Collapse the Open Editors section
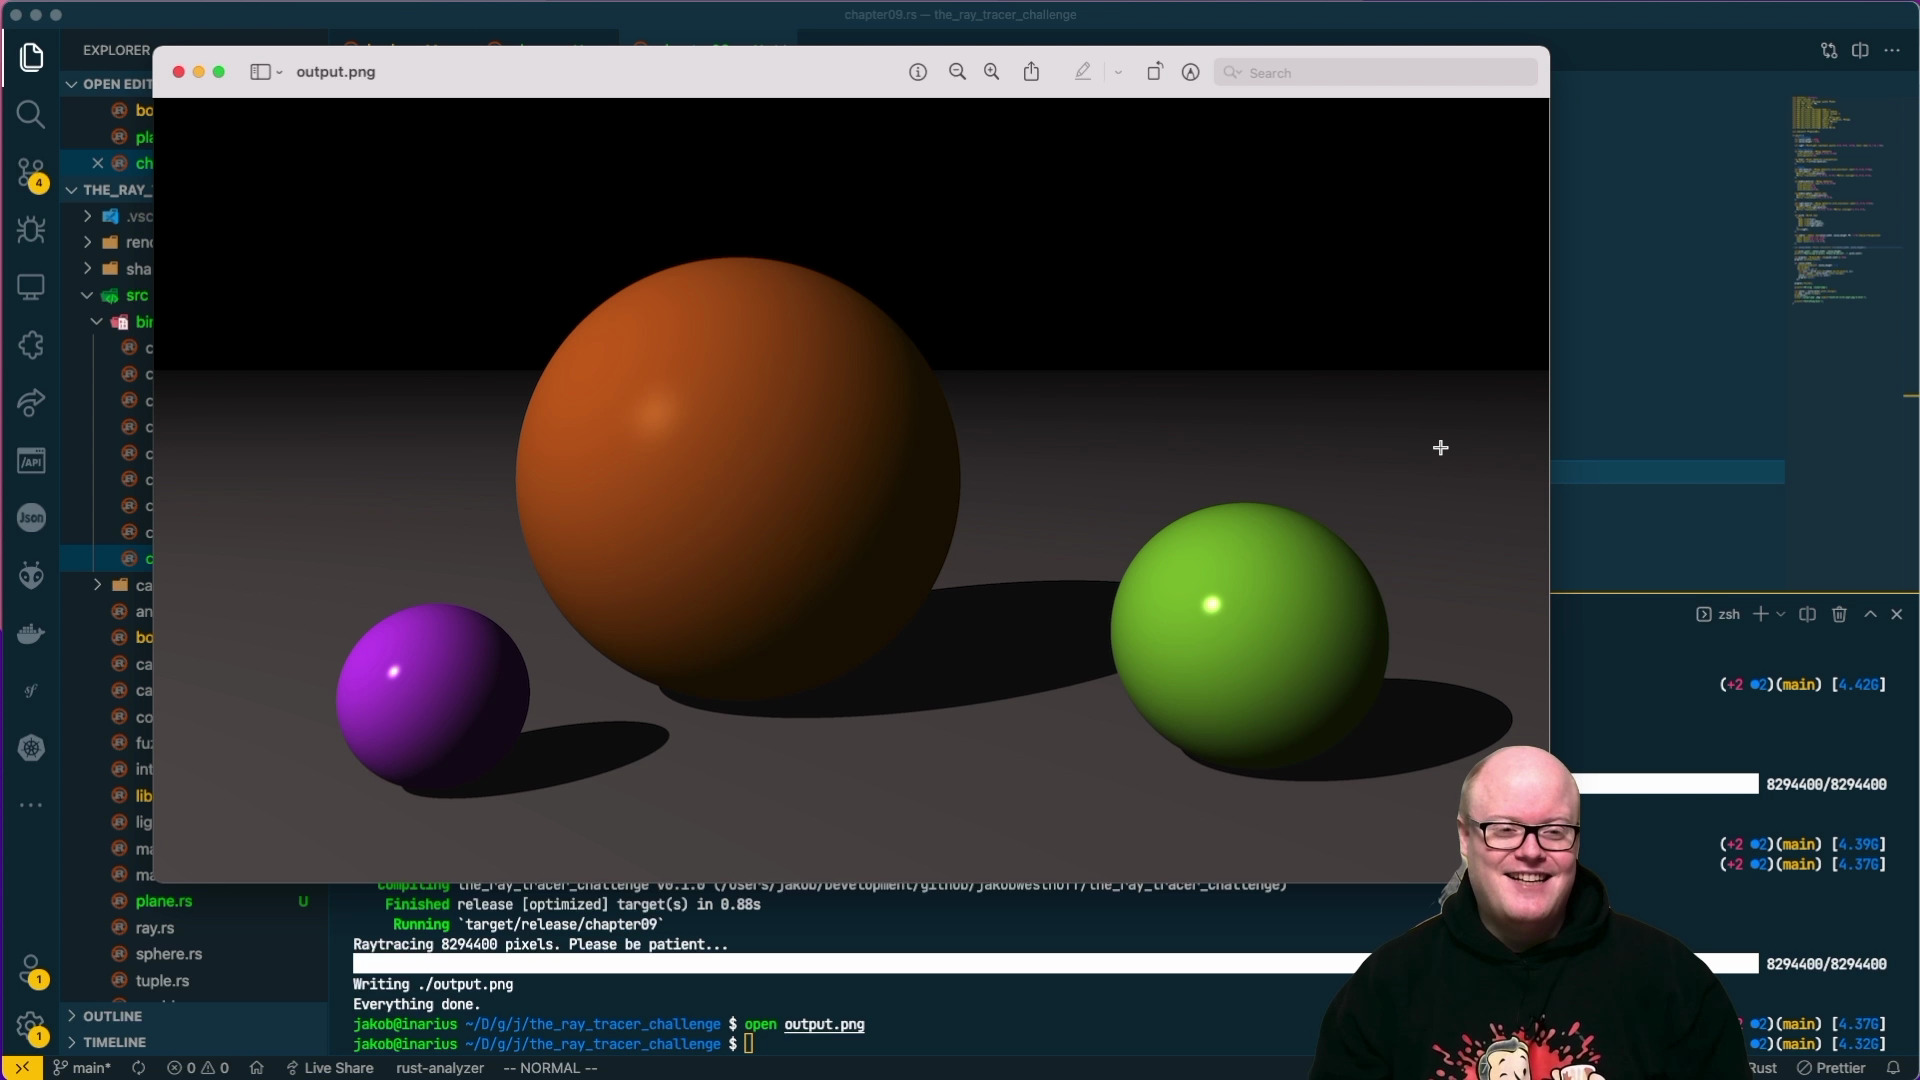 pos(71,84)
